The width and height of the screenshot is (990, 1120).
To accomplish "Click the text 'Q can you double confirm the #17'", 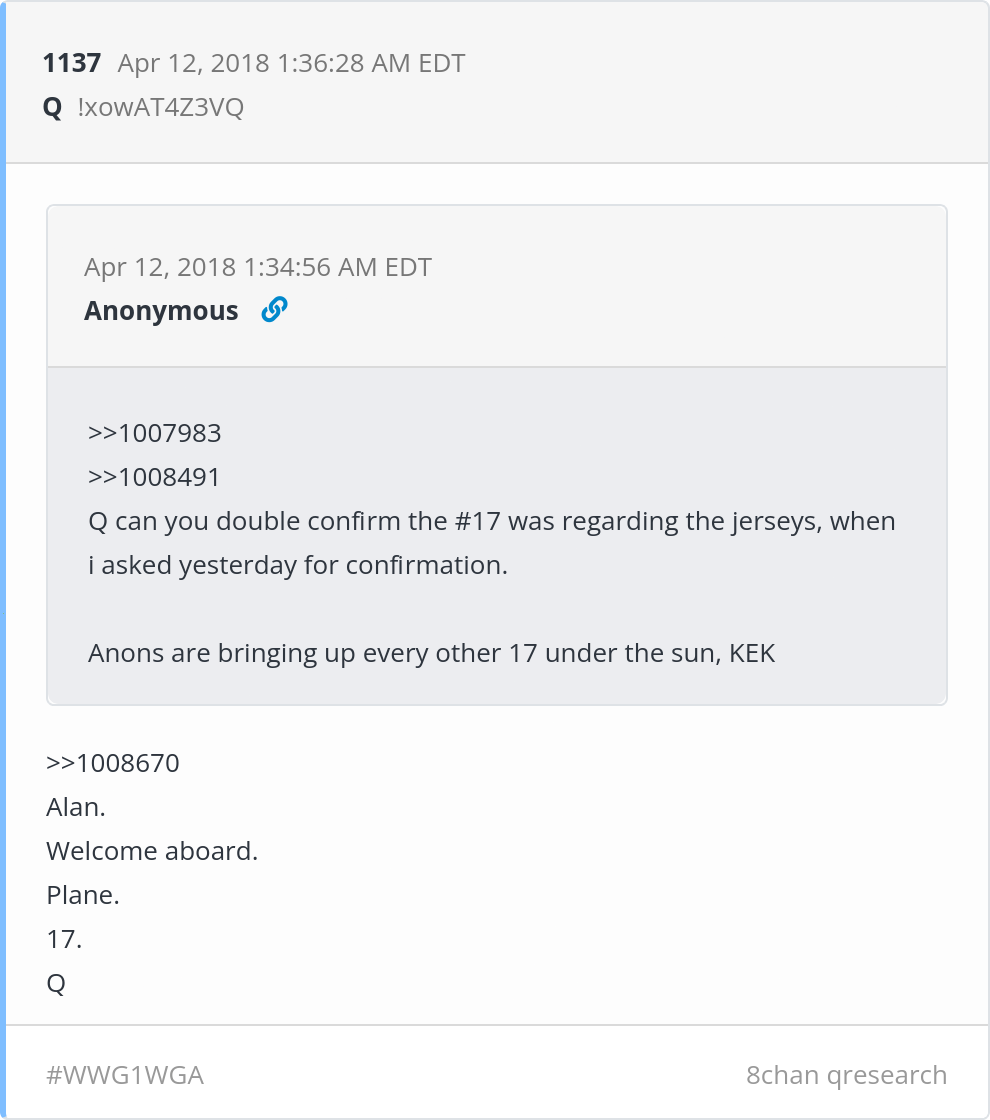I will (x=294, y=521).
